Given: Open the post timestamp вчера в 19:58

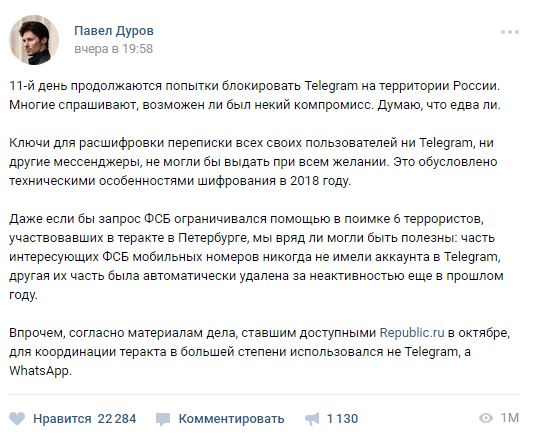Looking at the screenshot, I should [x=113, y=49].
